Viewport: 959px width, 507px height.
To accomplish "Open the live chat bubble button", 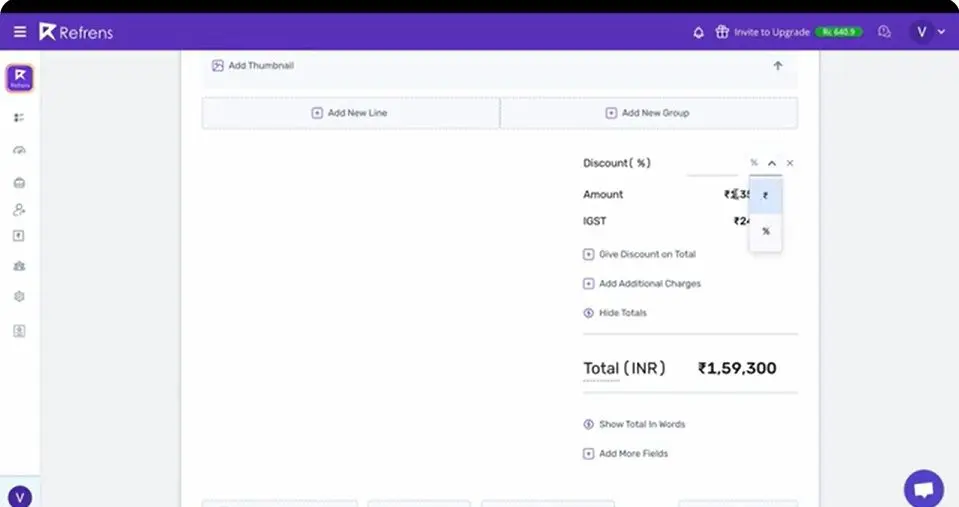I will pos(924,489).
